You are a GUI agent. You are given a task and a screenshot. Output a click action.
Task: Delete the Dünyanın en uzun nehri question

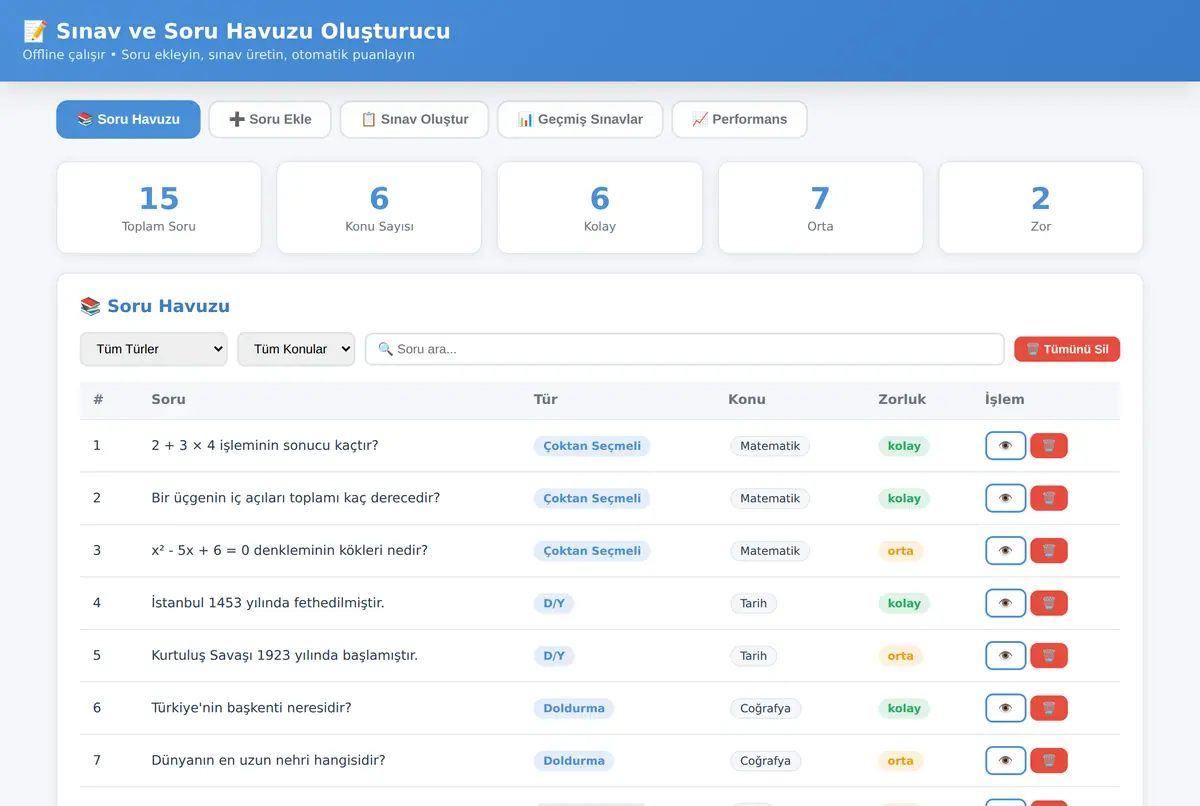pyautogui.click(x=1049, y=761)
